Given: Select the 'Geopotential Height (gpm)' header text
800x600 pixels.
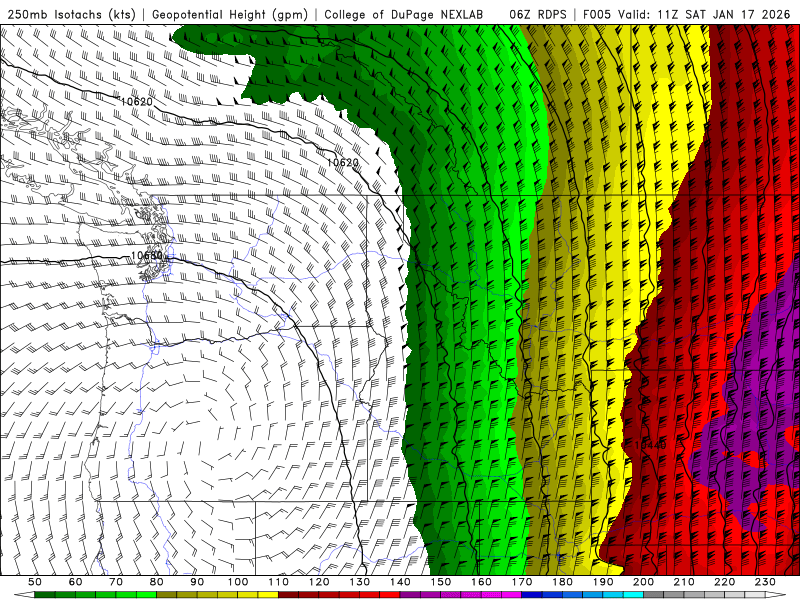Looking at the screenshot, I should coord(230,14).
